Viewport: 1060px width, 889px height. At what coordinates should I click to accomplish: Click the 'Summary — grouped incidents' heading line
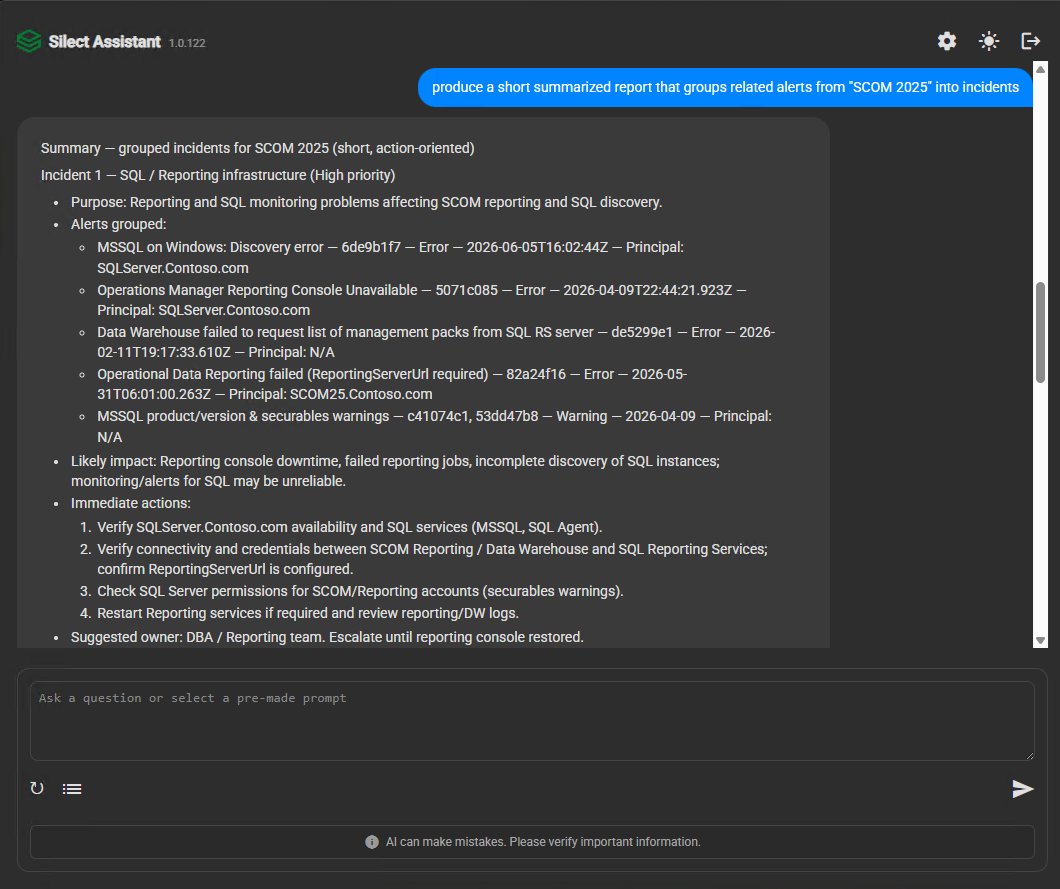pyautogui.click(x=258, y=148)
